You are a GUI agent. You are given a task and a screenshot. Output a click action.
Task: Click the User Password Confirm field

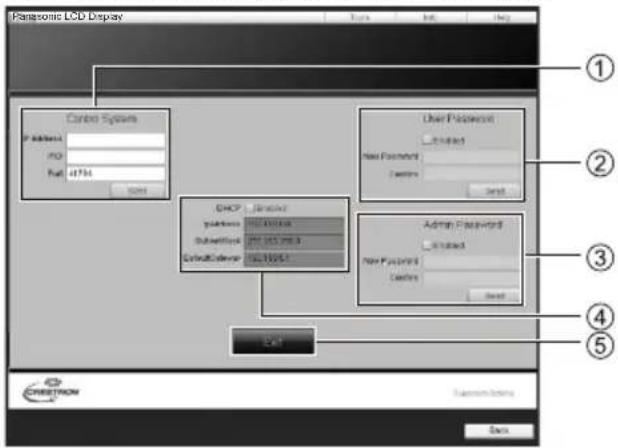[472, 174]
